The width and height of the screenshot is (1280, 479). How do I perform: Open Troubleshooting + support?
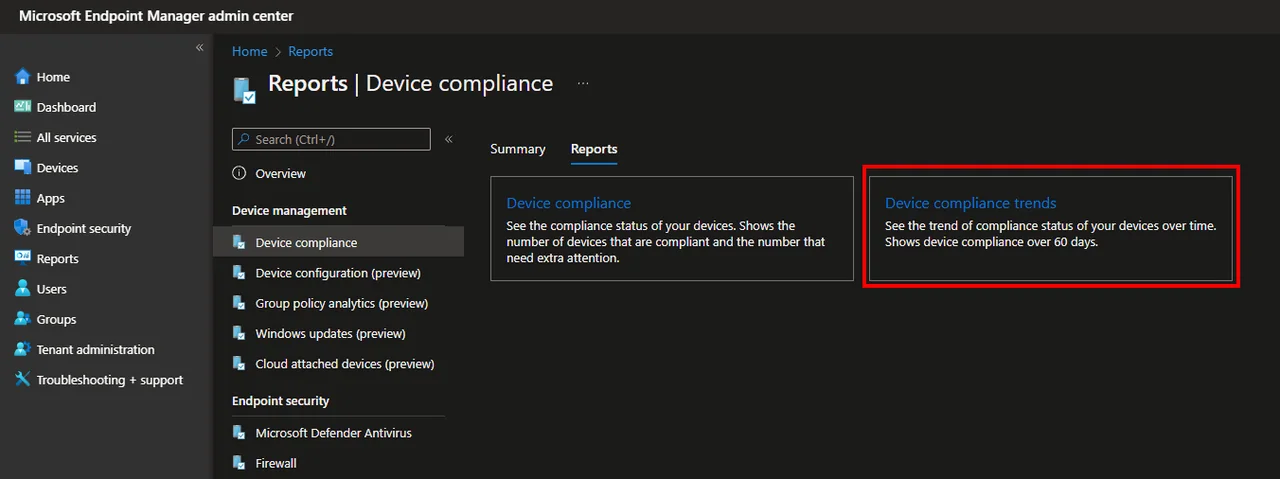pyautogui.click(x=110, y=380)
